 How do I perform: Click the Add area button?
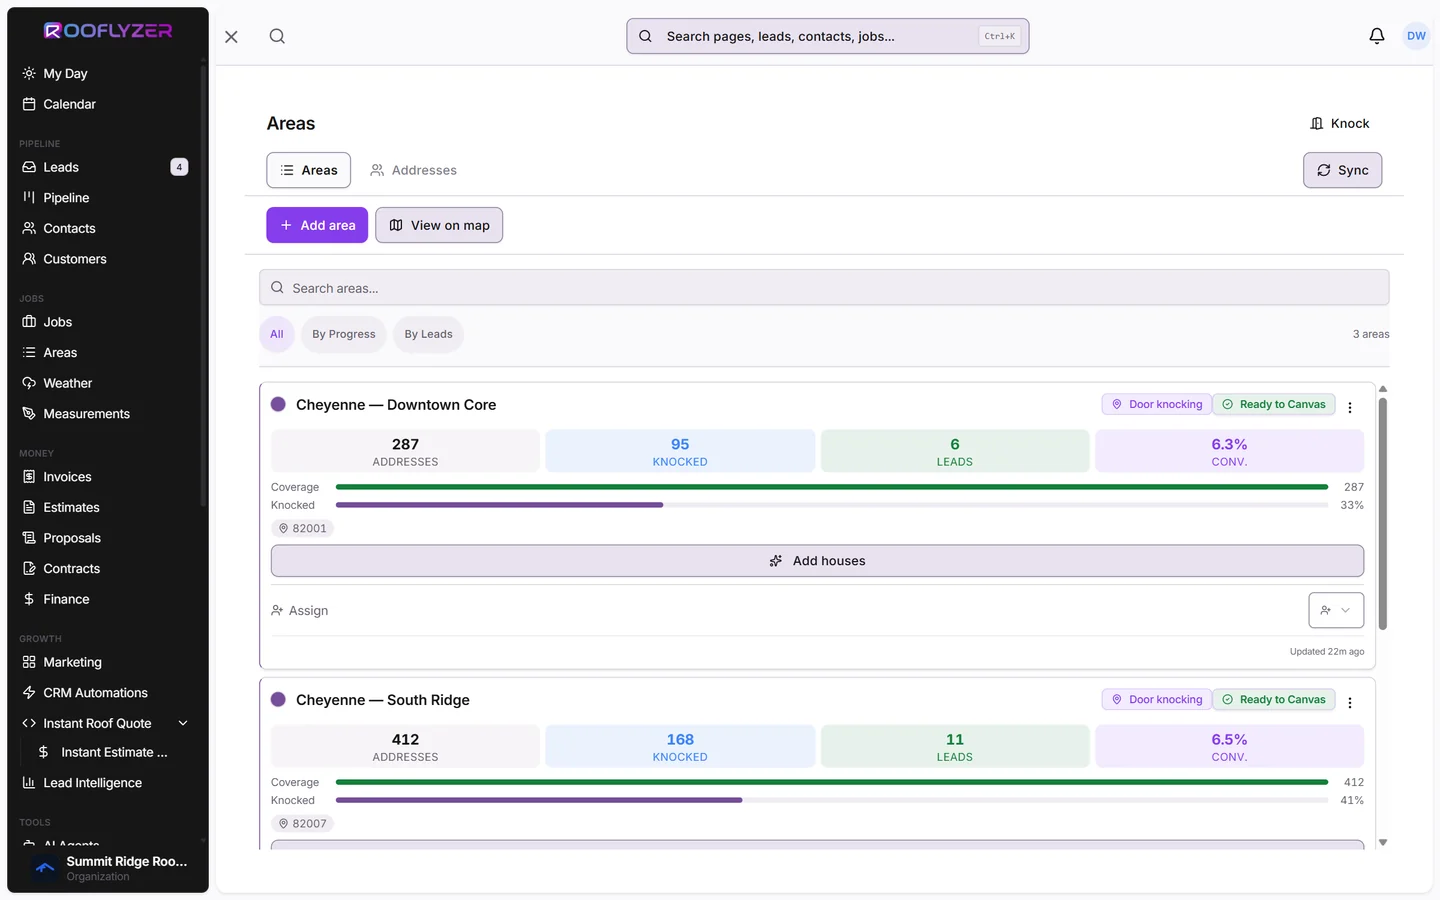pos(317,225)
